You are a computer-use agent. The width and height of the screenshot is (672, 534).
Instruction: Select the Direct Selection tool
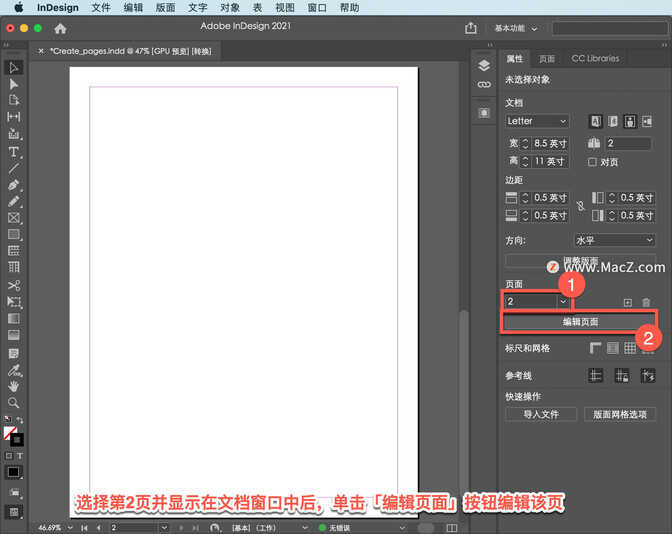(x=14, y=84)
